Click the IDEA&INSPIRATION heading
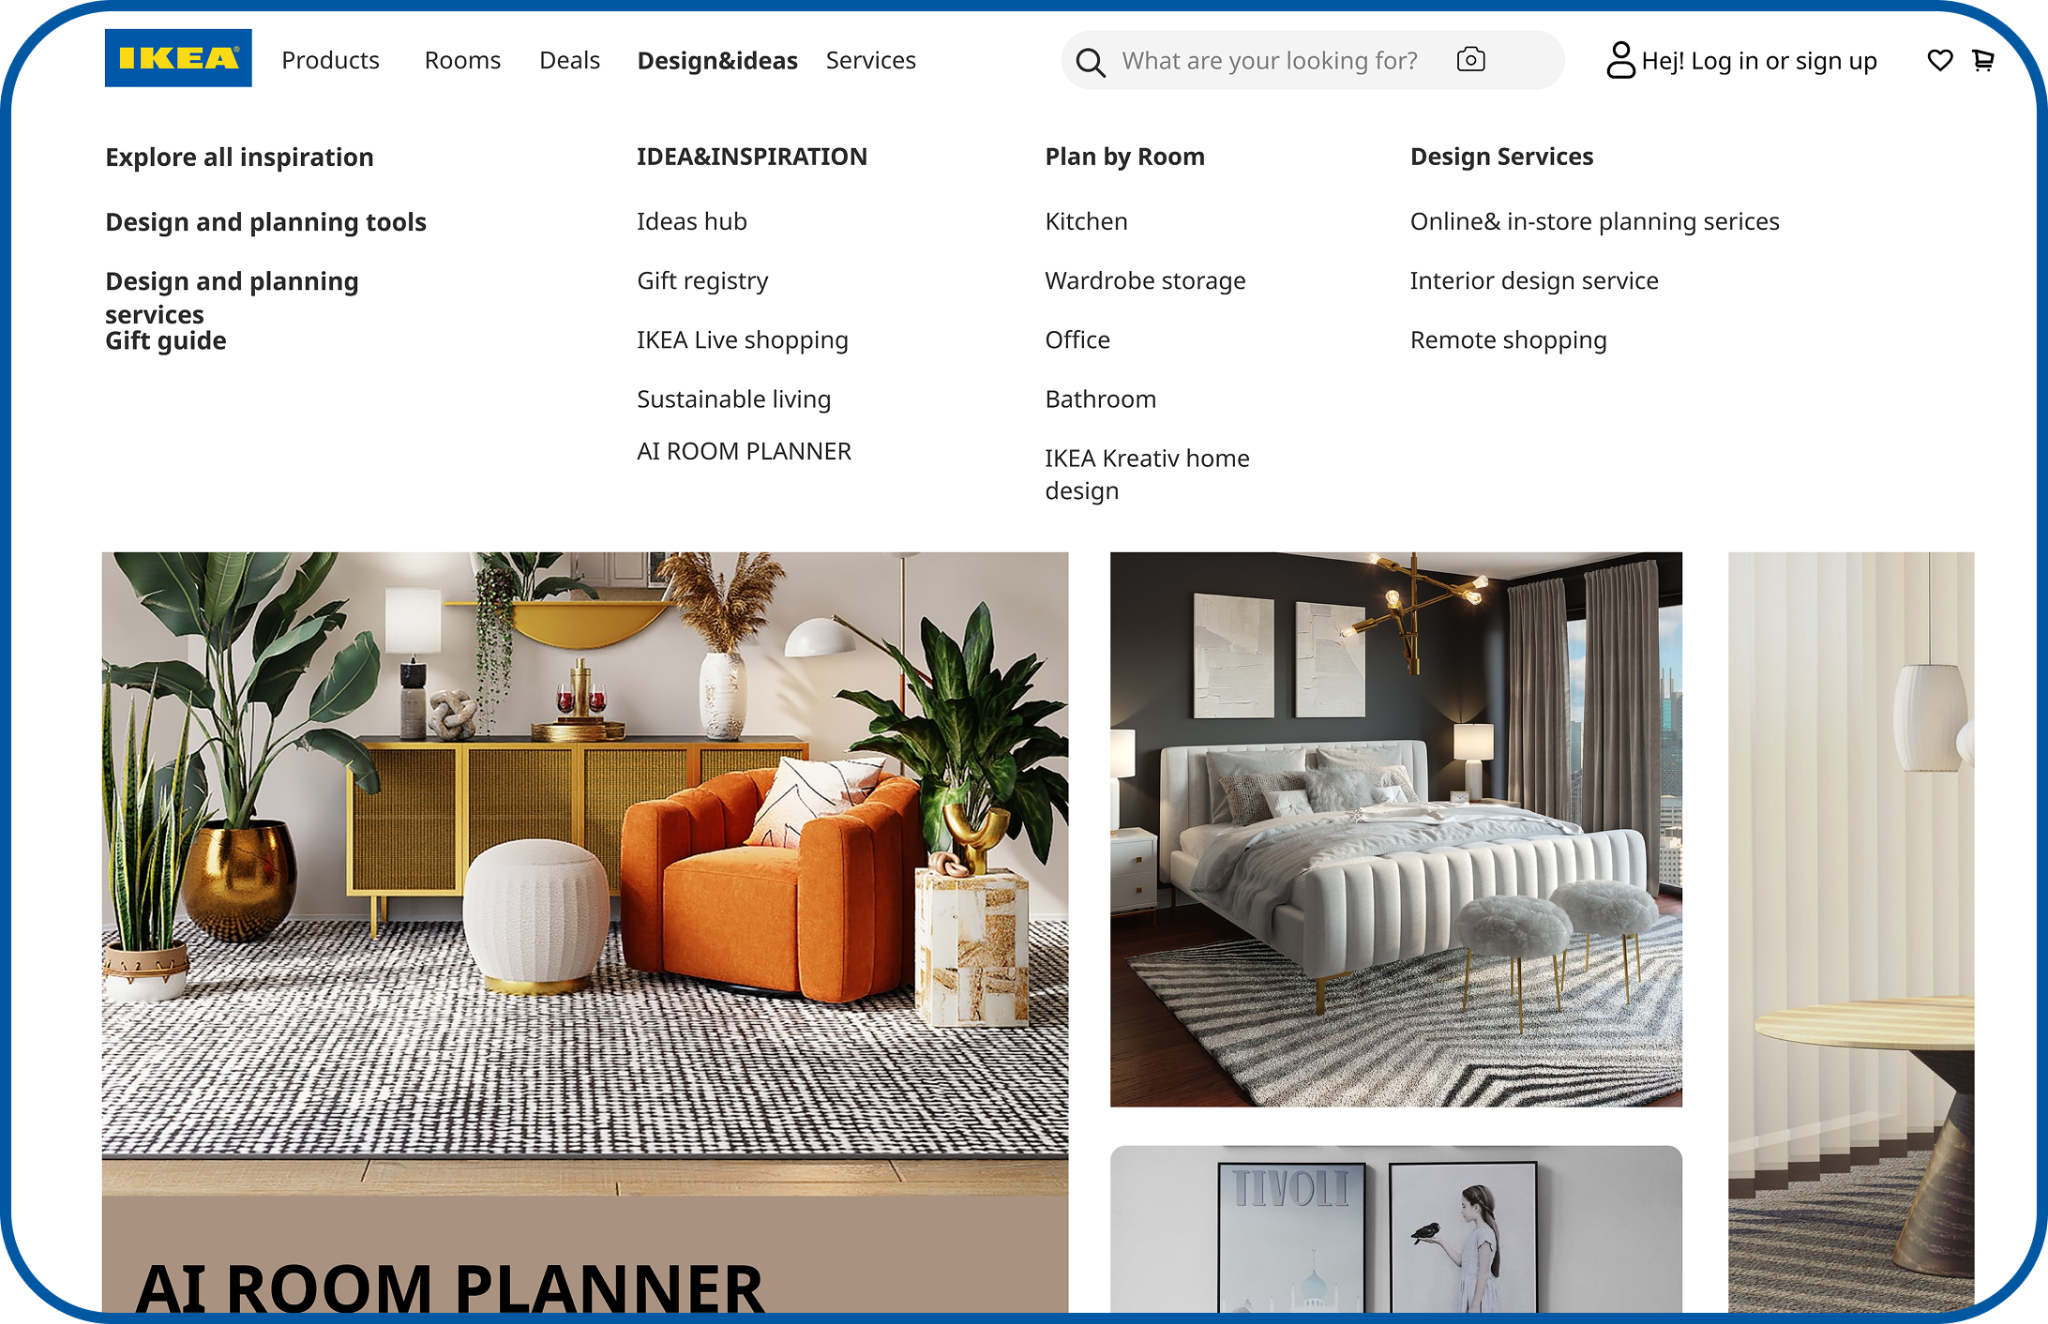This screenshot has width=2048, height=1324. [752, 156]
